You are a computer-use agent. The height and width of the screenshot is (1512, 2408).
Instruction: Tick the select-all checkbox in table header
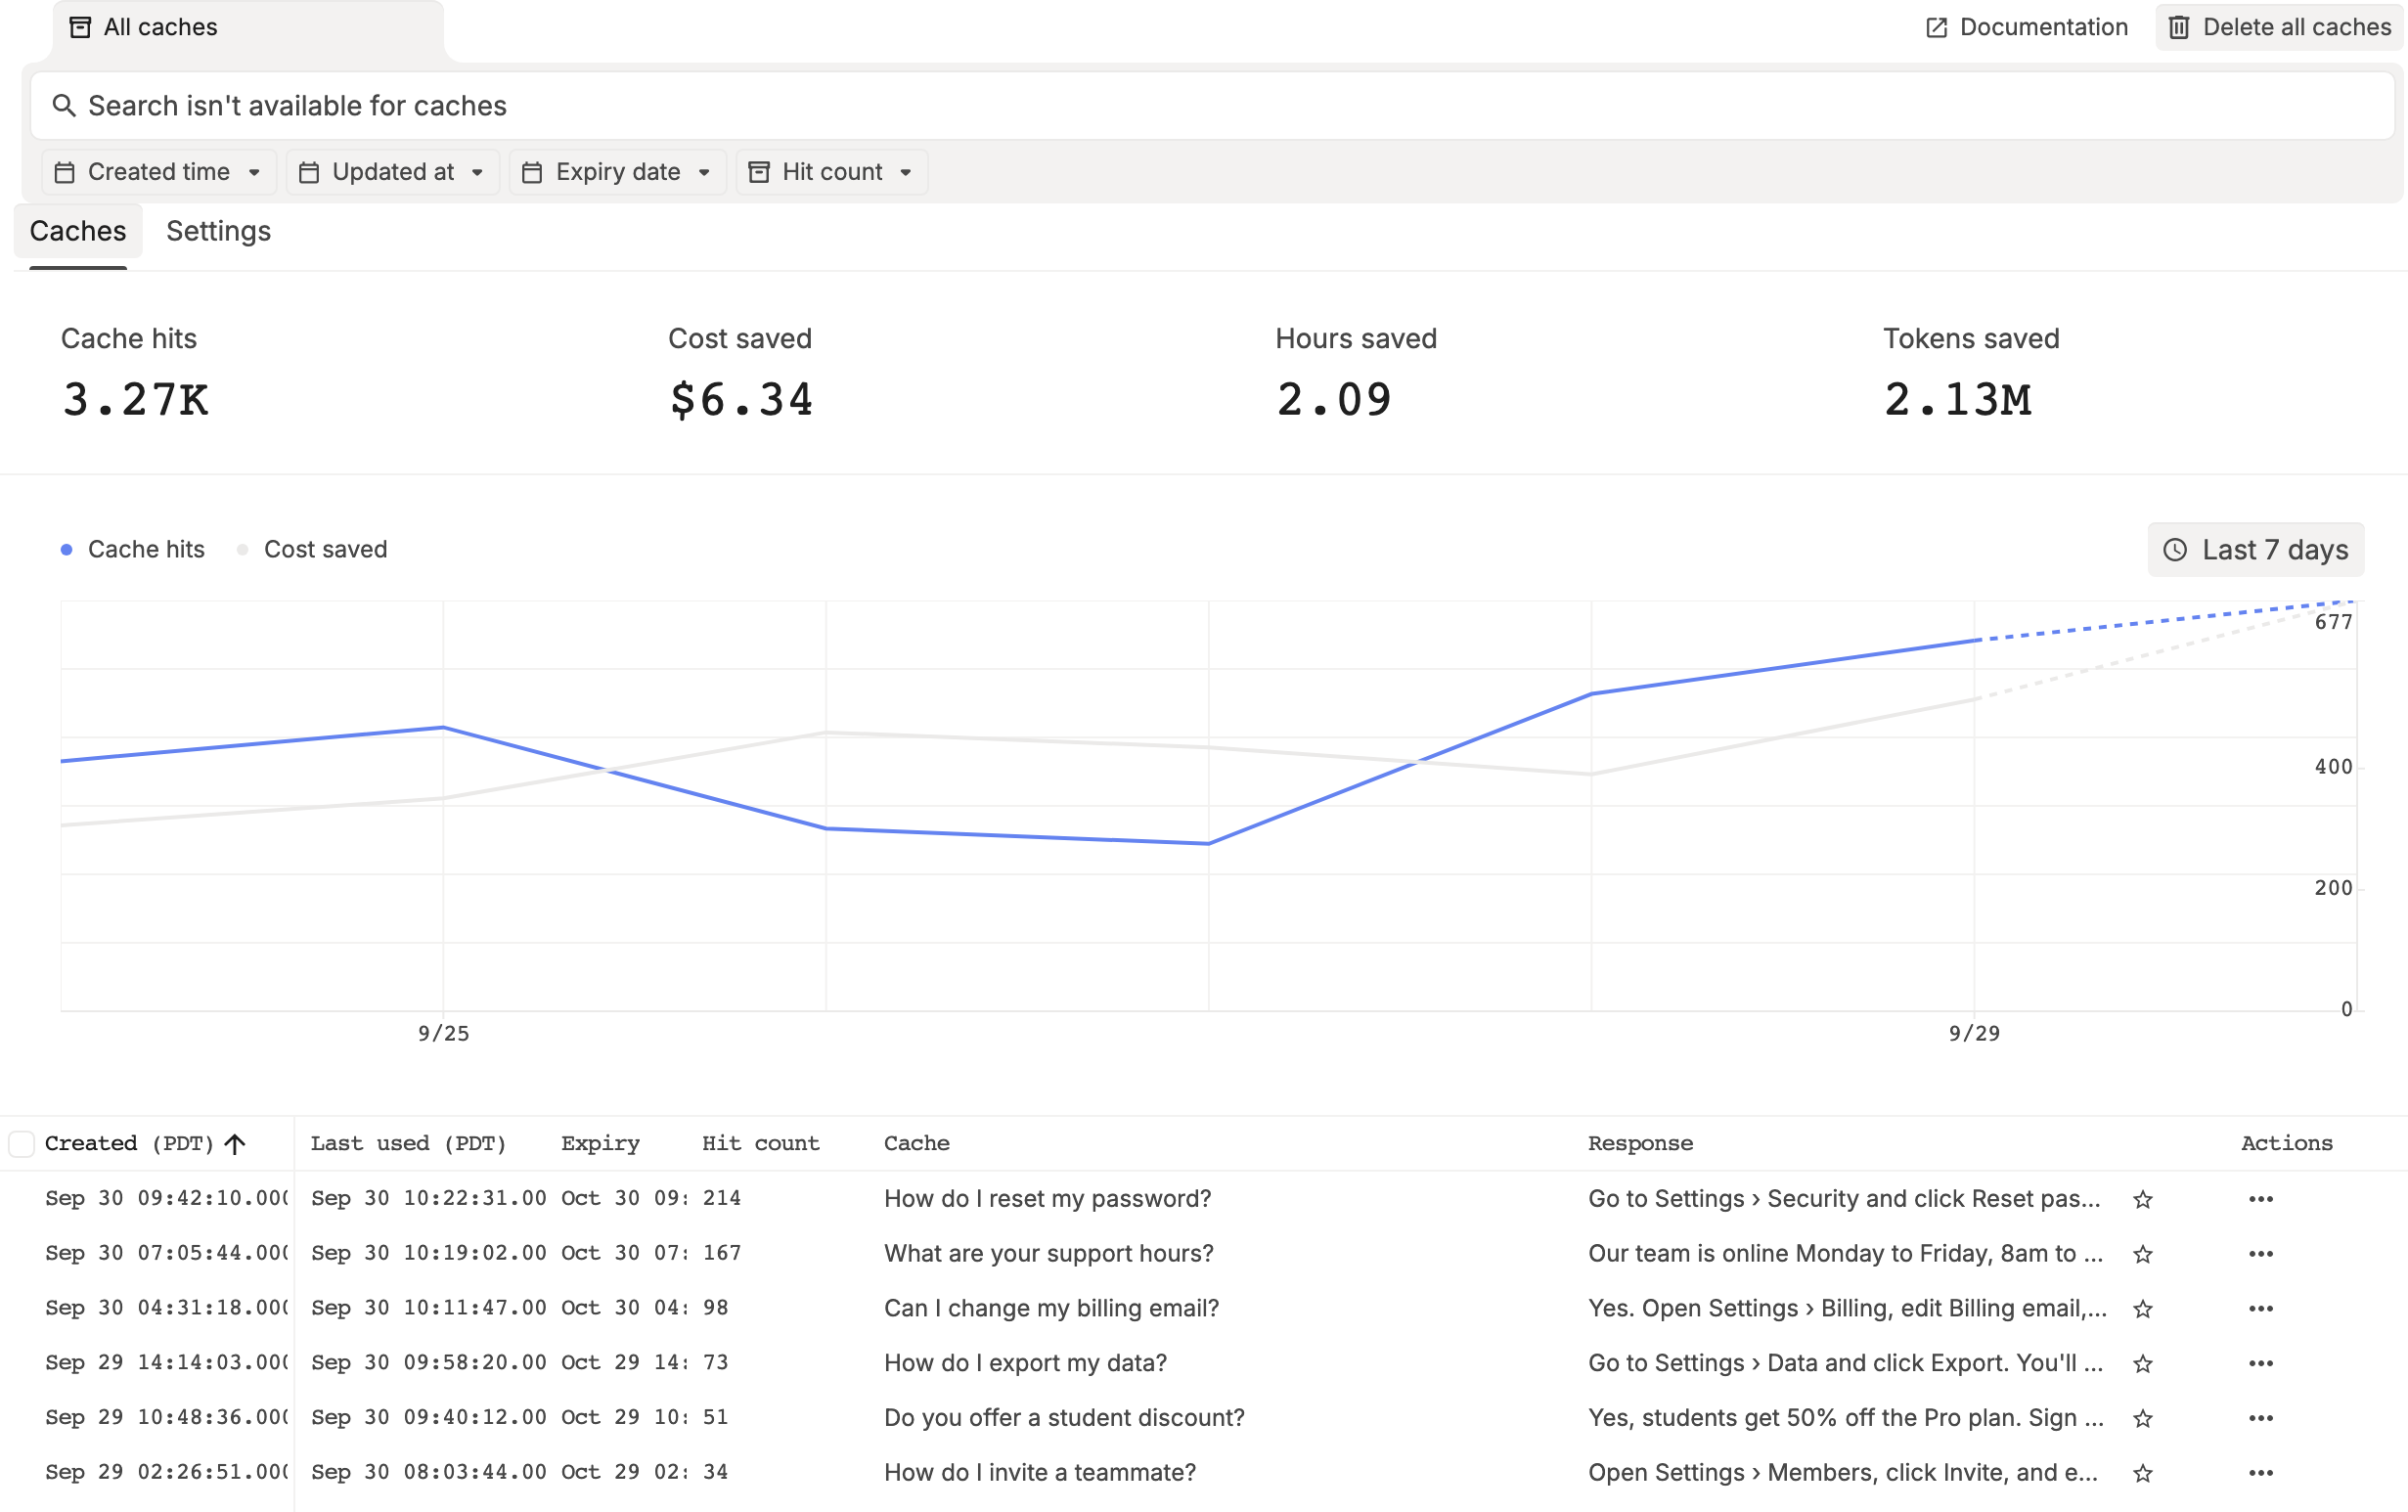(x=21, y=1144)
